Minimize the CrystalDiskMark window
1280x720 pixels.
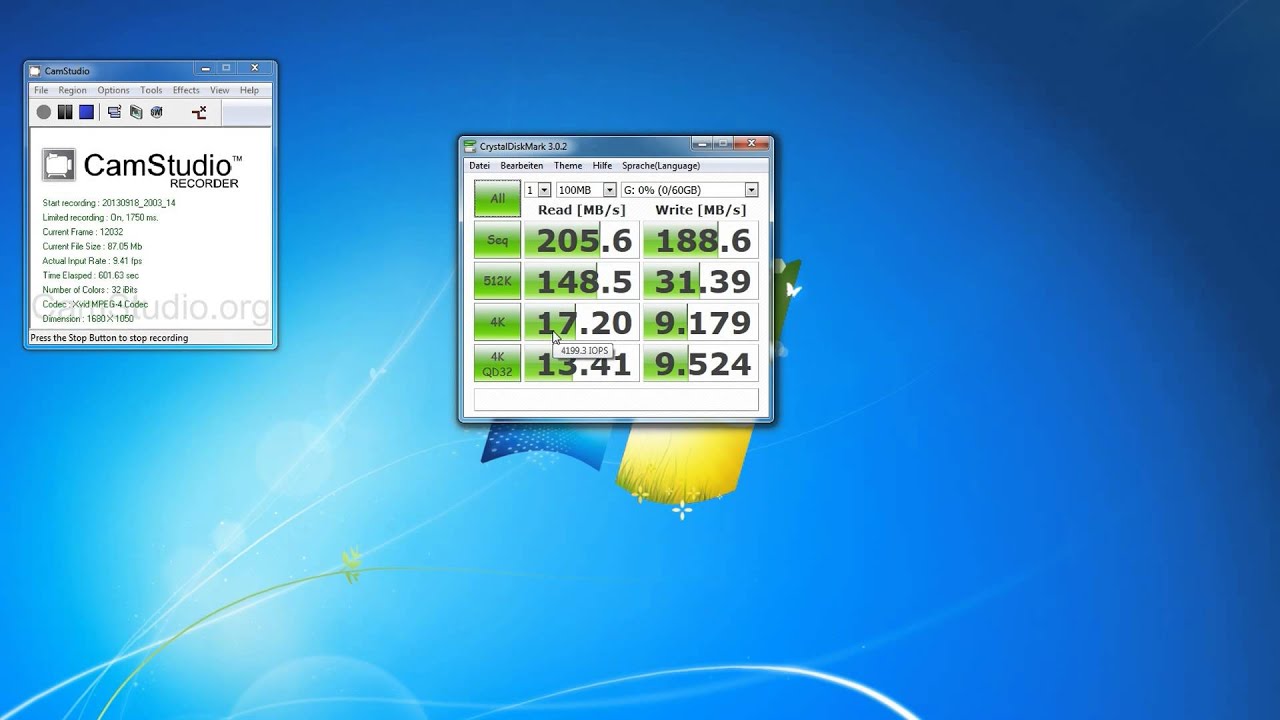click(x=701, y=144)
